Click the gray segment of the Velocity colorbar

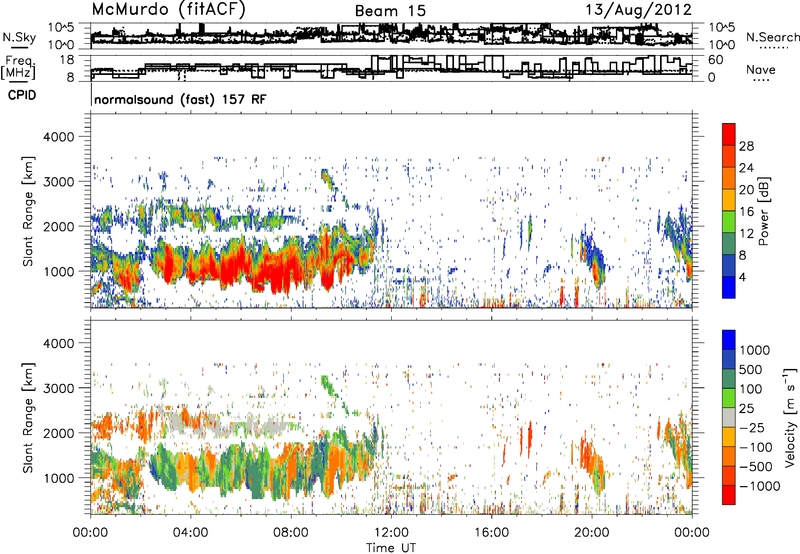(x=729, y=418)
